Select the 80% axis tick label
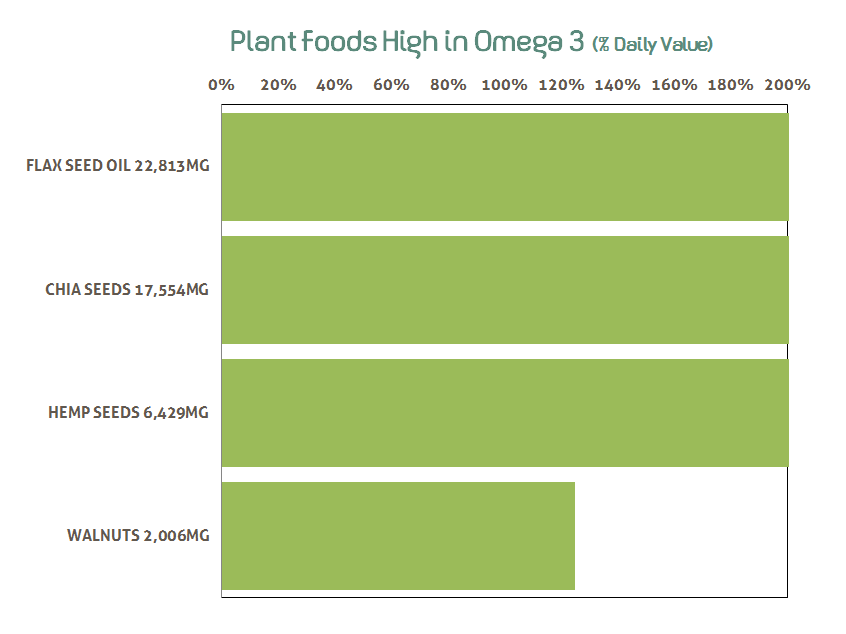The height and width of the screenshot is (634, 846). pos(448,85)
